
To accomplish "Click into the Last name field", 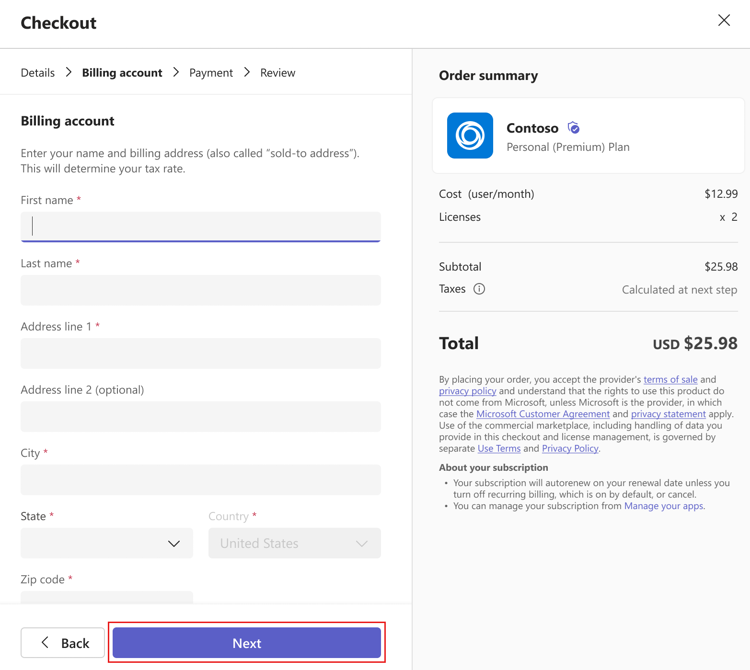I will (200, 290).
